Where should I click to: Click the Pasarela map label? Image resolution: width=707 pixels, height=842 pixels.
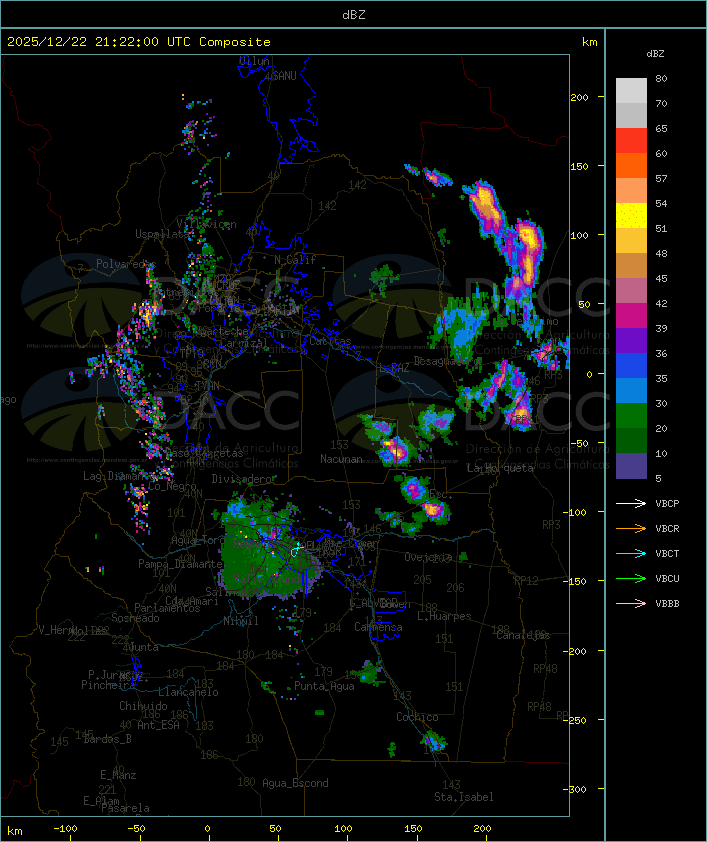(x=125, y=808)
